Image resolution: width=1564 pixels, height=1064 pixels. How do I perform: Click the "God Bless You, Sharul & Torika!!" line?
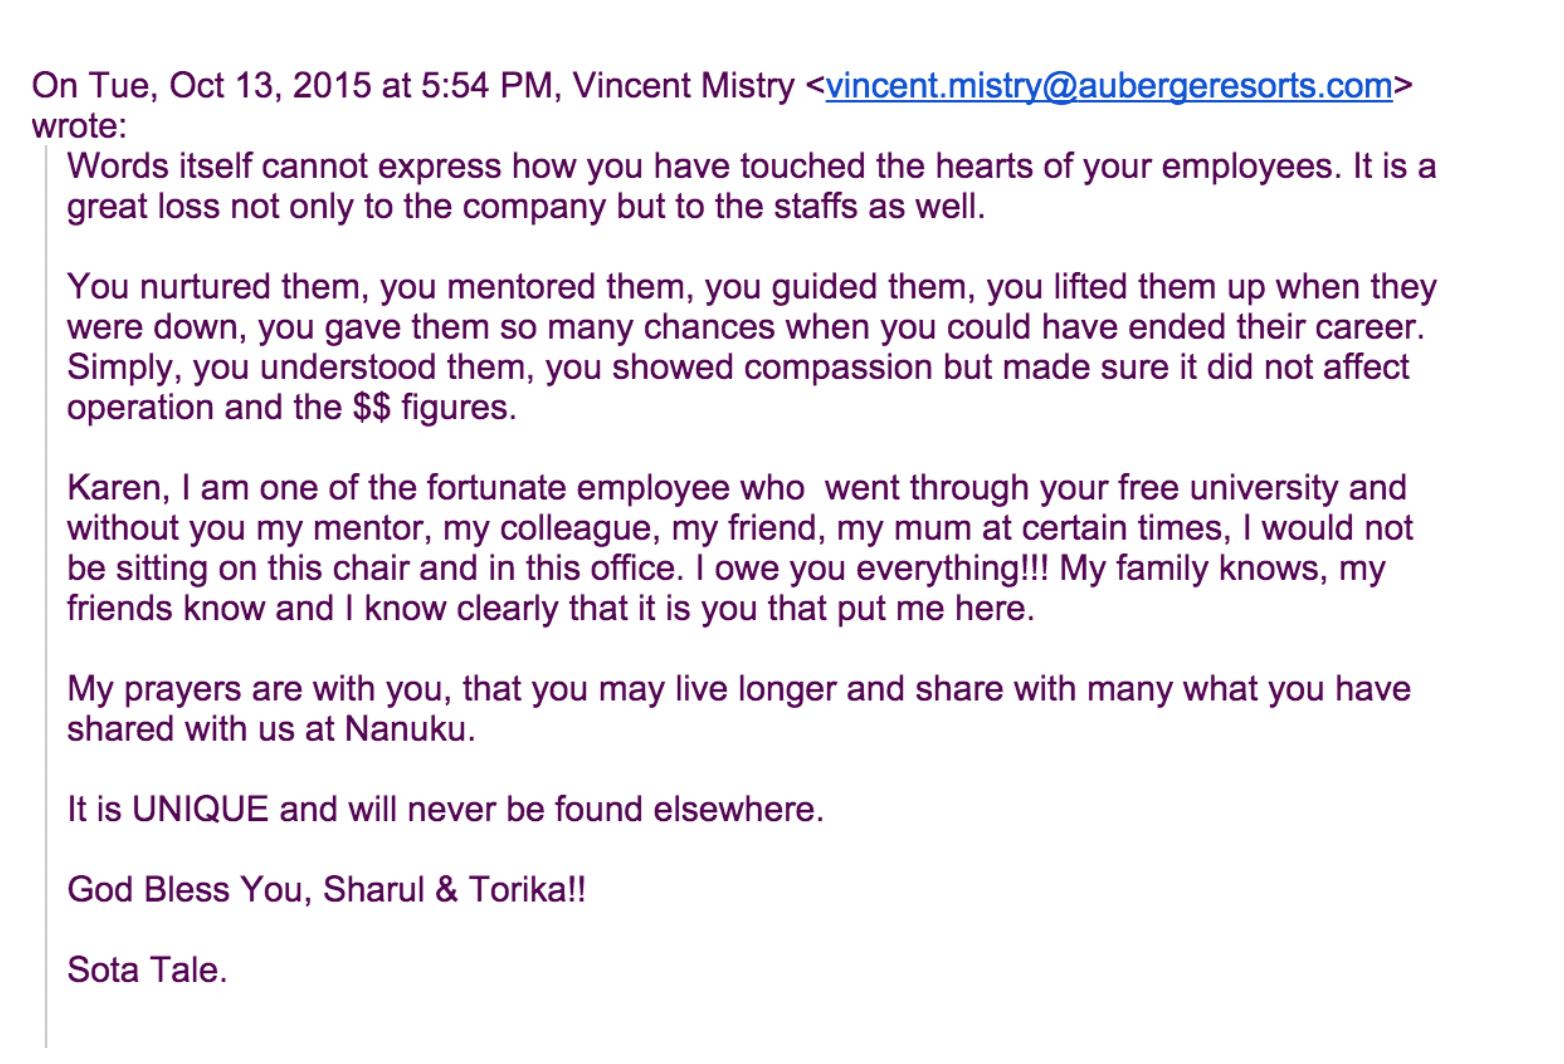(326, 889)
